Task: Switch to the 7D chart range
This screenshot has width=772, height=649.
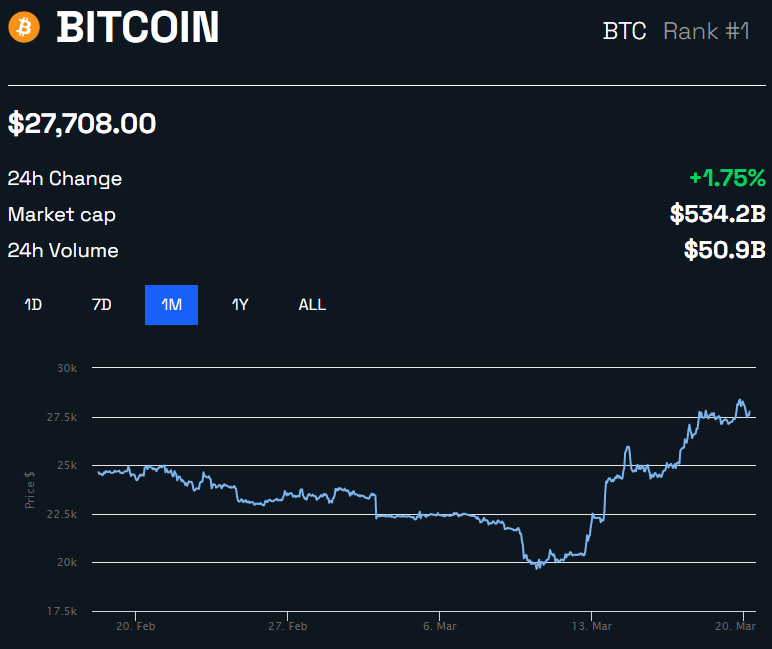Action: [x=102, y=305]
